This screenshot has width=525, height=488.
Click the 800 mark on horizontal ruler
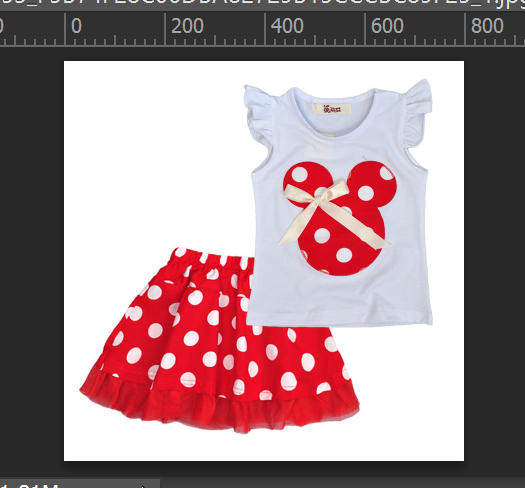tap(487, 26)
